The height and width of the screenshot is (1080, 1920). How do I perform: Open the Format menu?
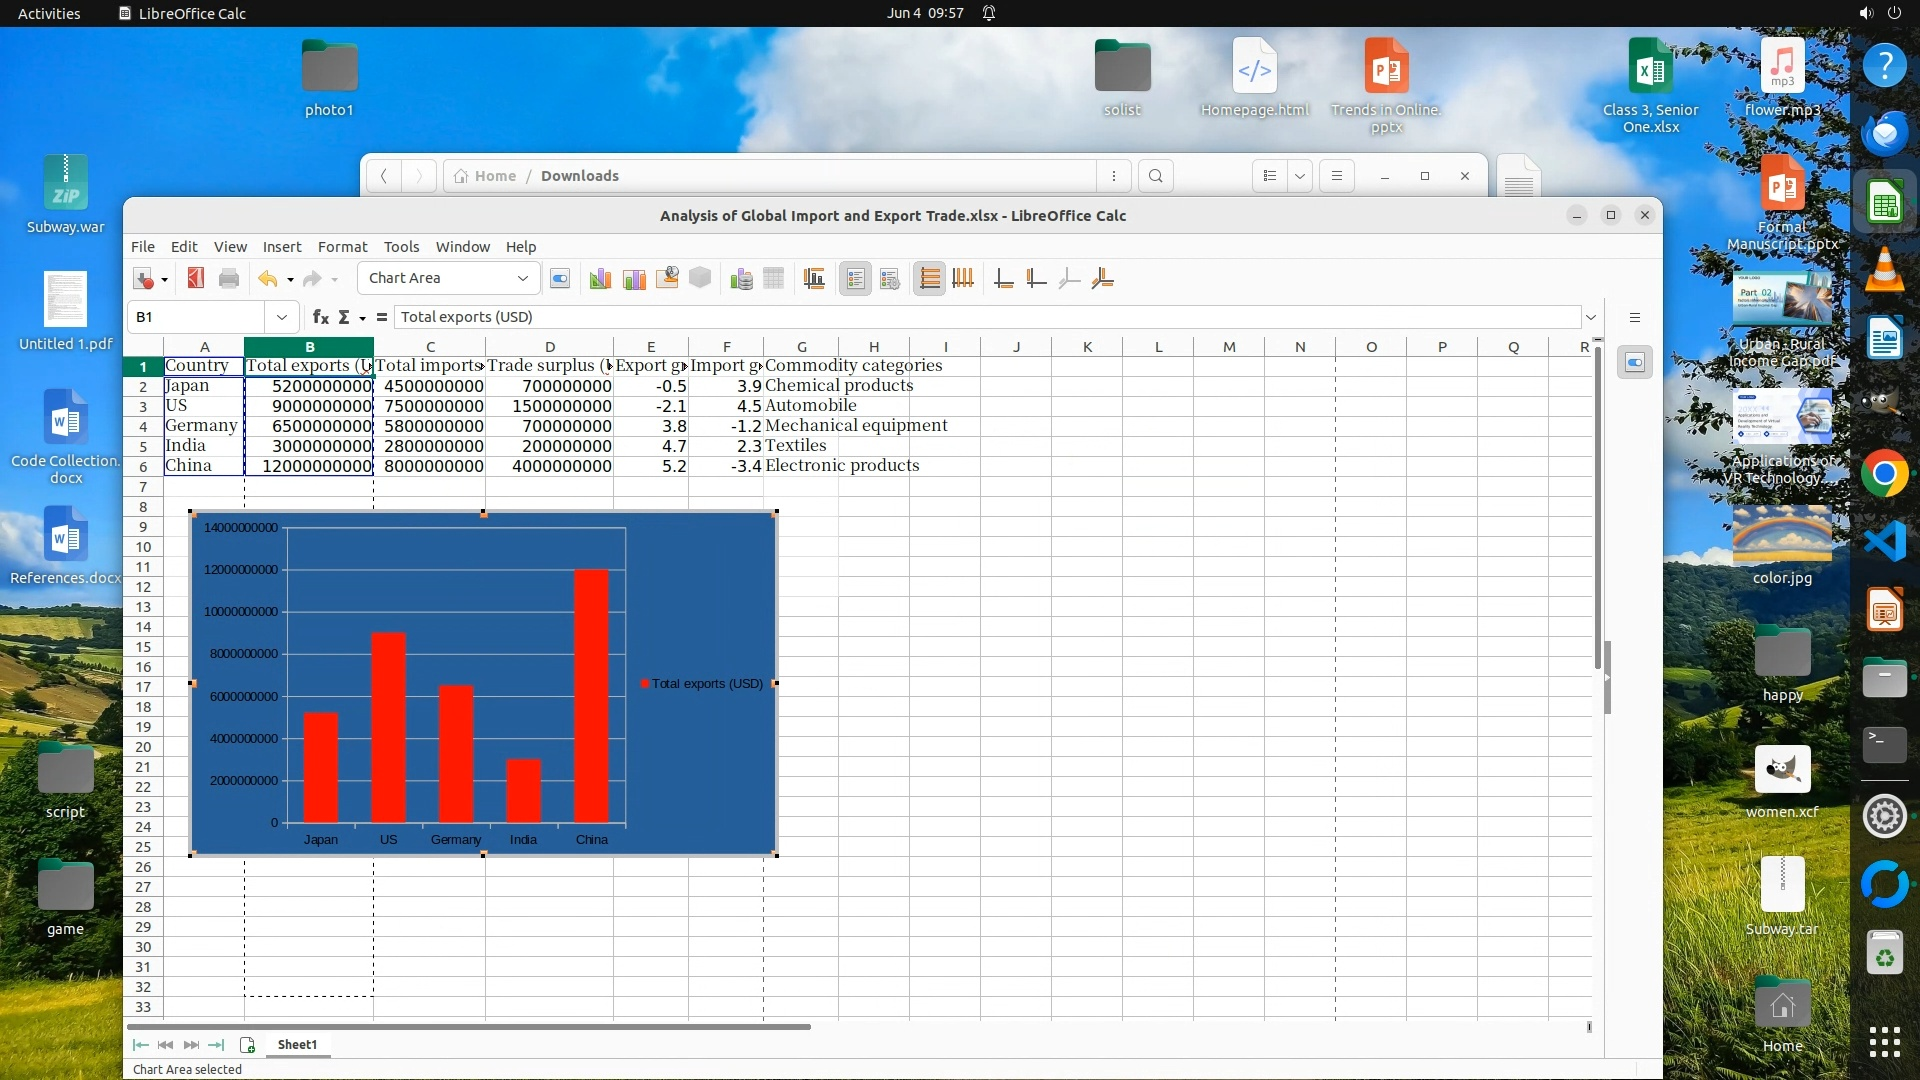[x=342, y=247]
